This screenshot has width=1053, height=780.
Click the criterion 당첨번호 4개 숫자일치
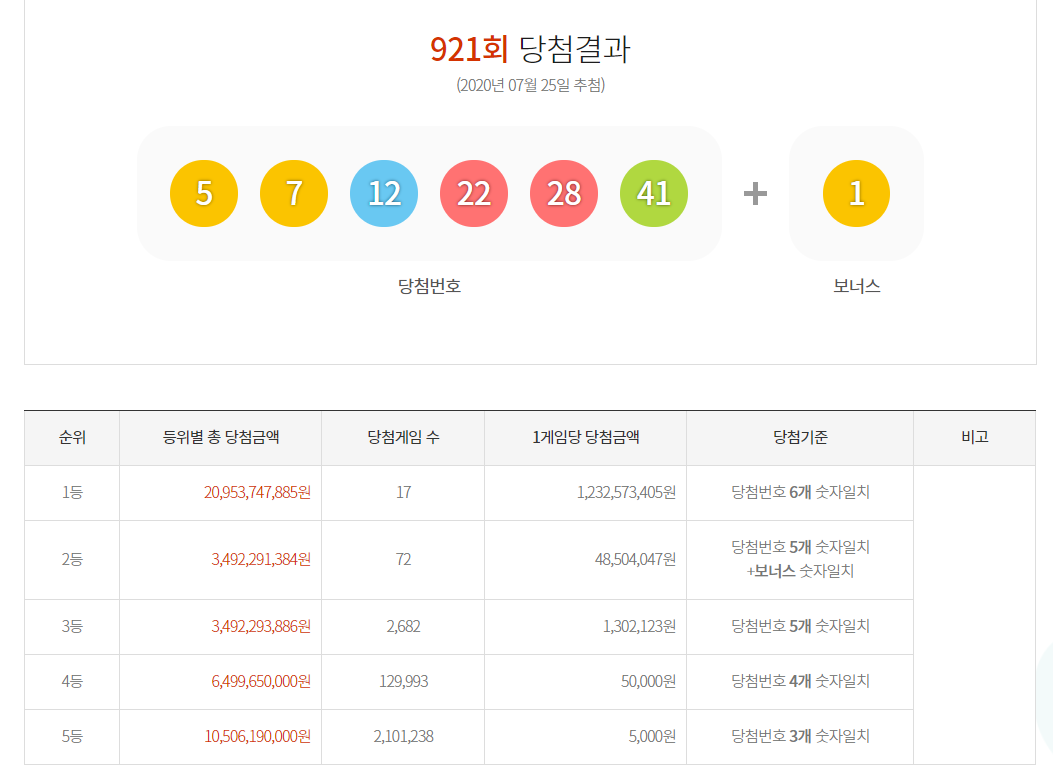(x=800, y=682)
